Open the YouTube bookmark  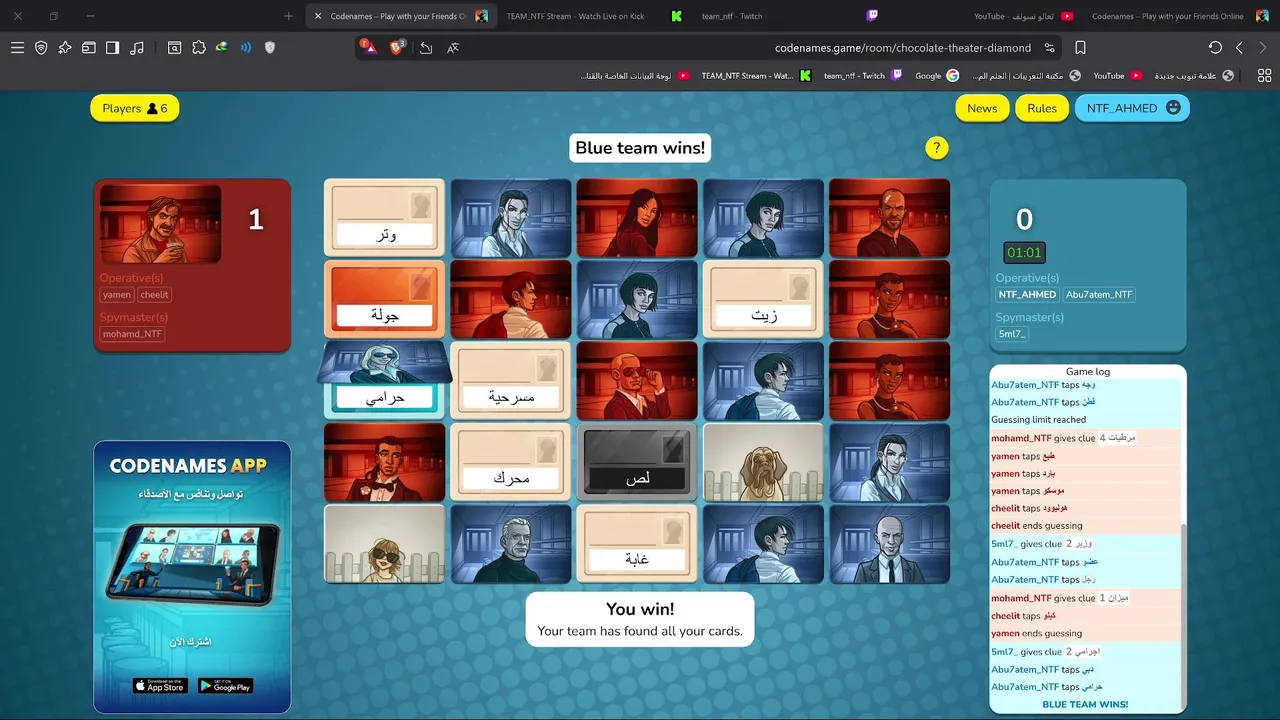[1118, 76]
